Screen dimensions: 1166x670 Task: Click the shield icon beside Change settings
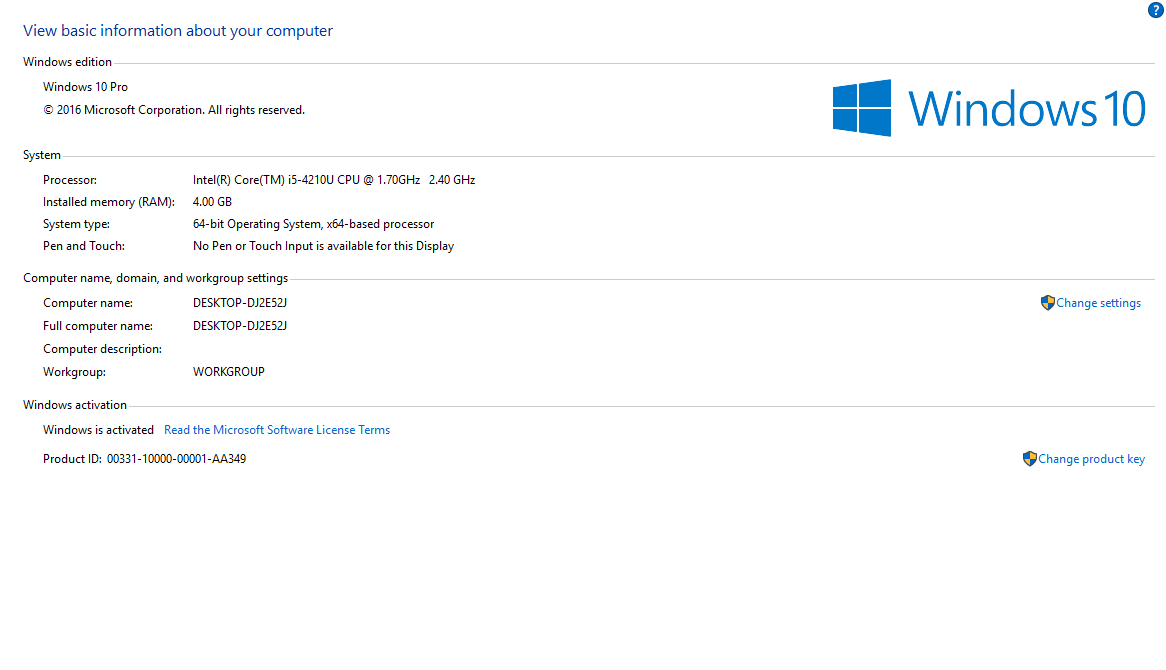tap(1047, 303)
